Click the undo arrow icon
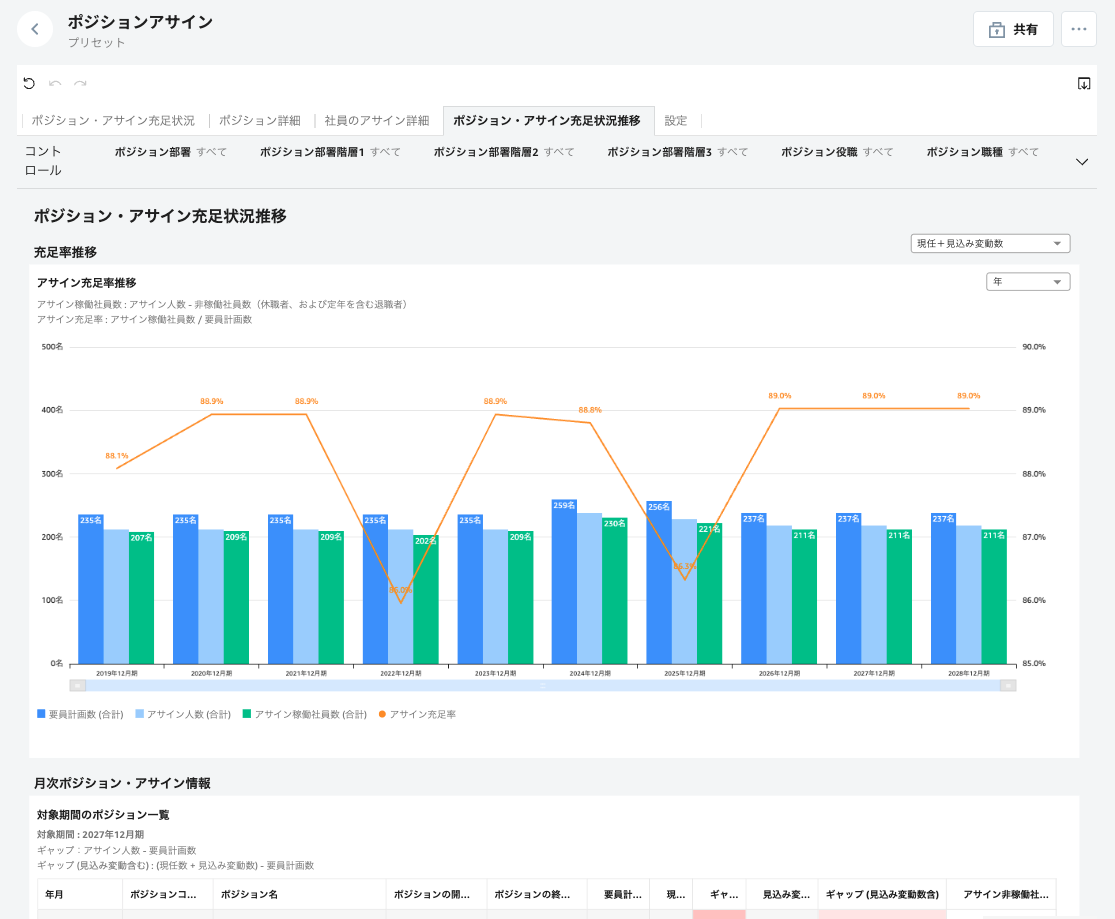1115x919 pixels. pyautogui.click(x=55, y=84)
